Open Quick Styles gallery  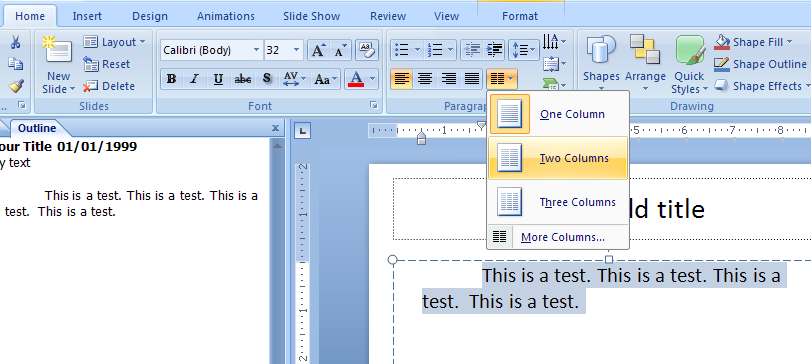689,64
